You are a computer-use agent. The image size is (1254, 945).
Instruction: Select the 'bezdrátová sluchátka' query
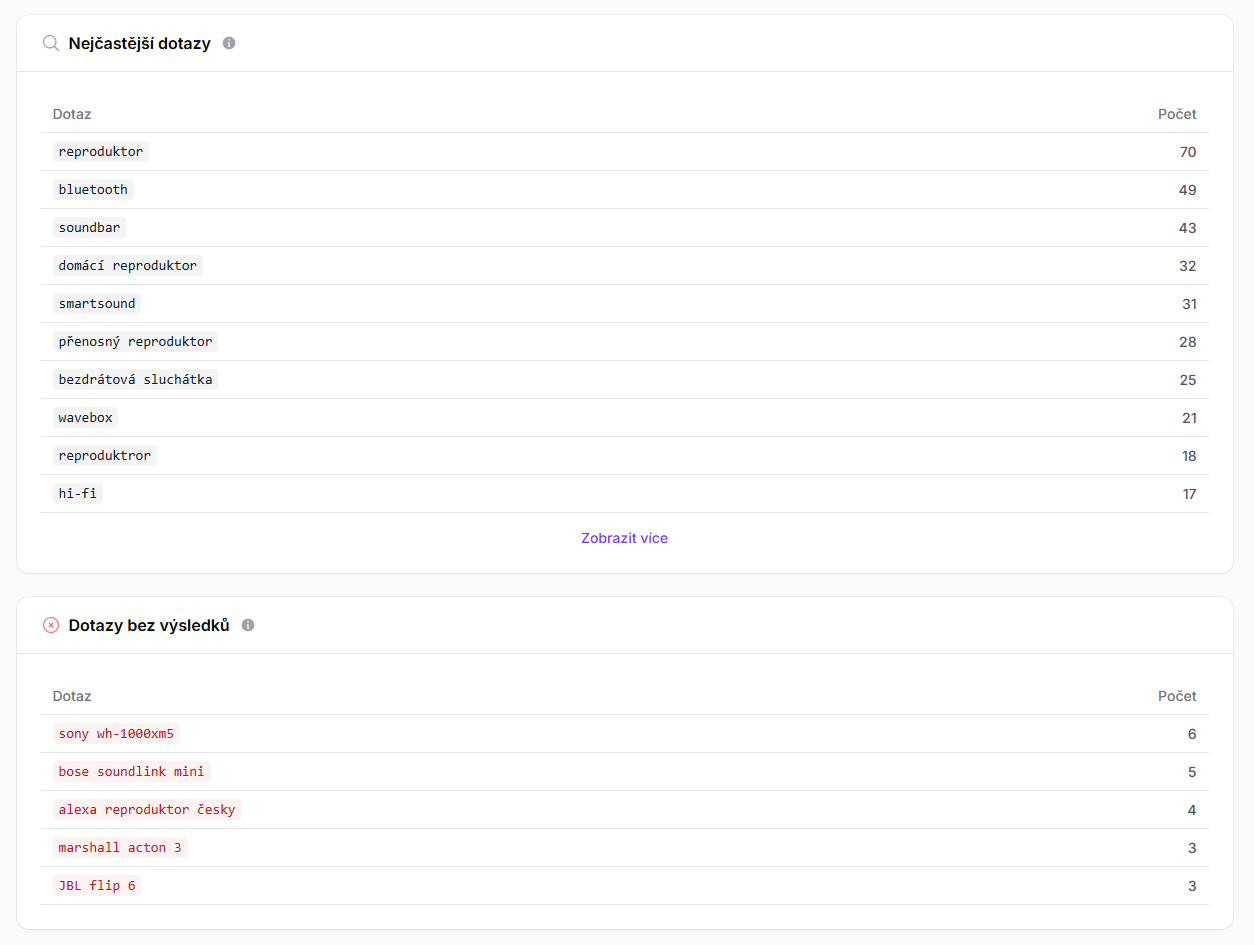pos(135,380)
